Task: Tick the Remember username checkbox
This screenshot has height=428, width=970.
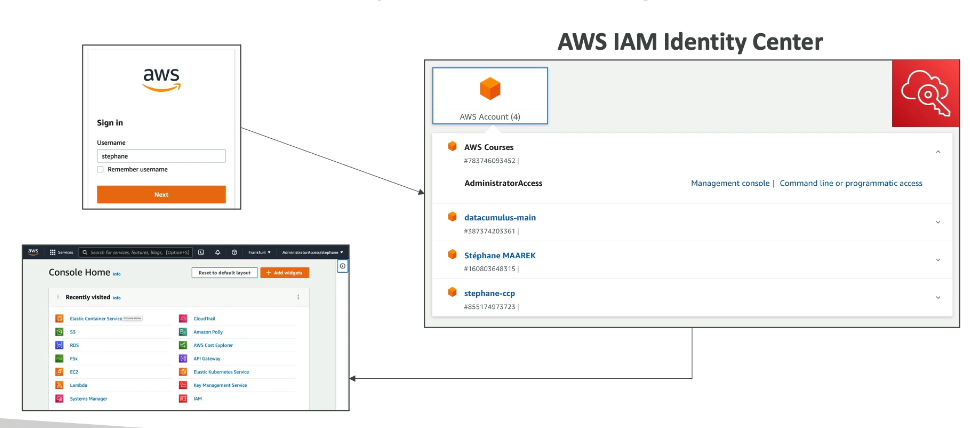Action: click(100, 169)
